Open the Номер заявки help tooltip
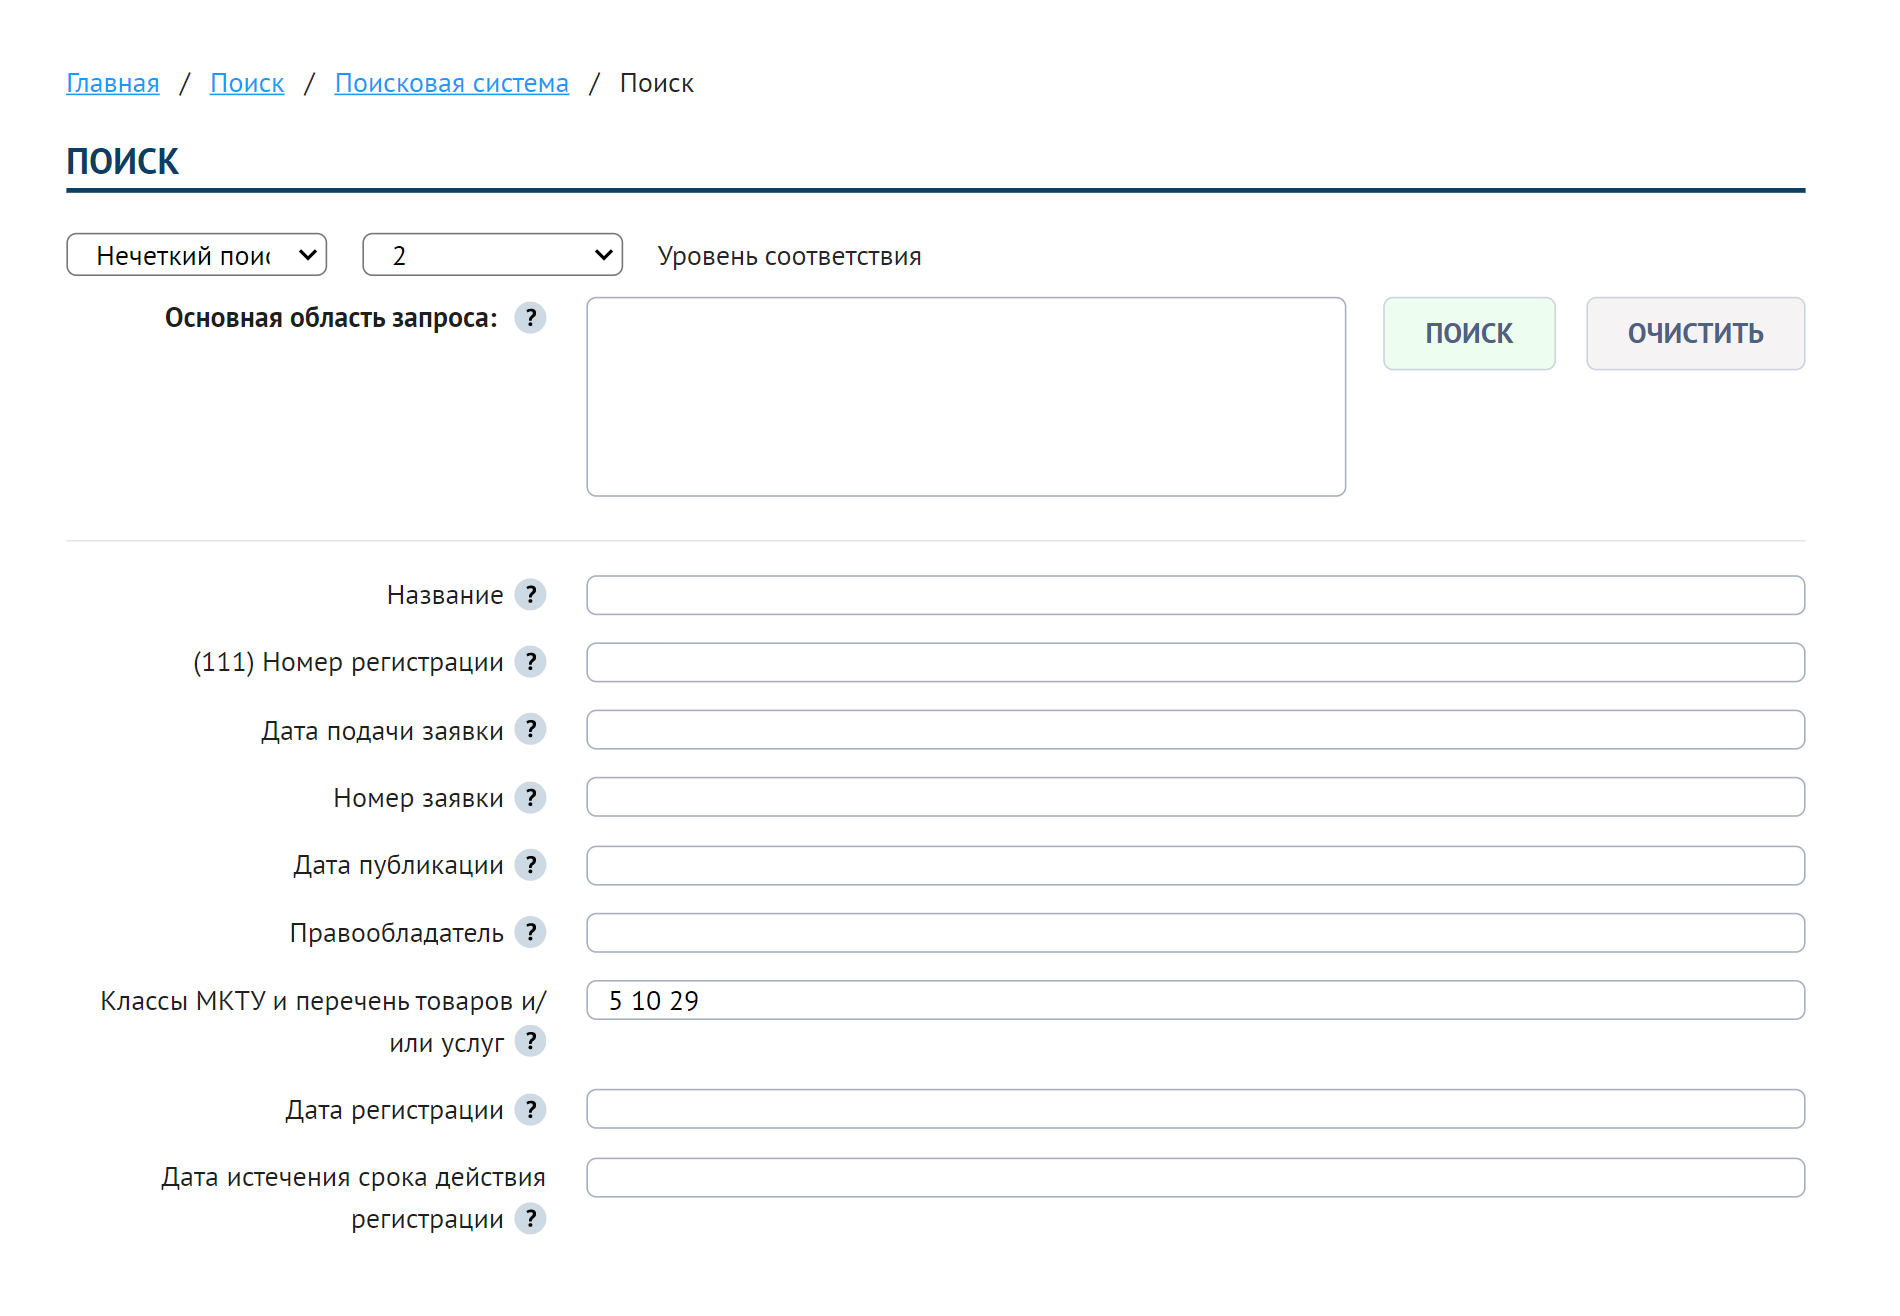The image size is (1900, 1316). coord(530,798)
